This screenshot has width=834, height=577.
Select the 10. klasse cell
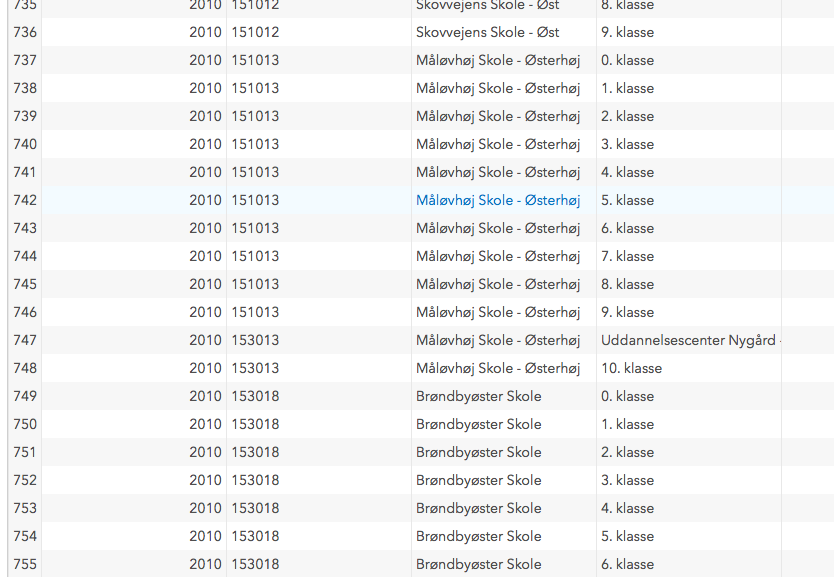[631, 368]
